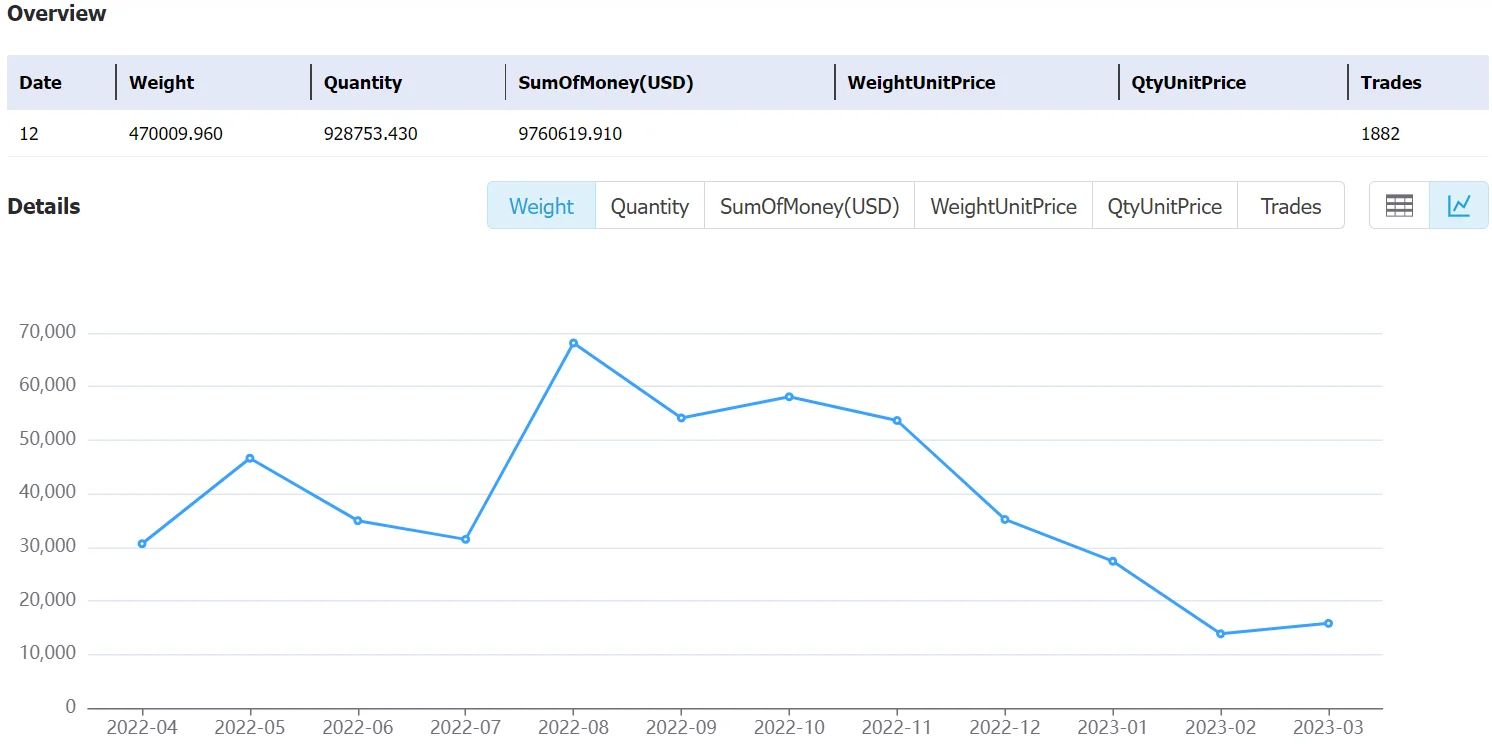
Task: Select the Weight tab
Action: pyautogui.click(x=541, y=206)
